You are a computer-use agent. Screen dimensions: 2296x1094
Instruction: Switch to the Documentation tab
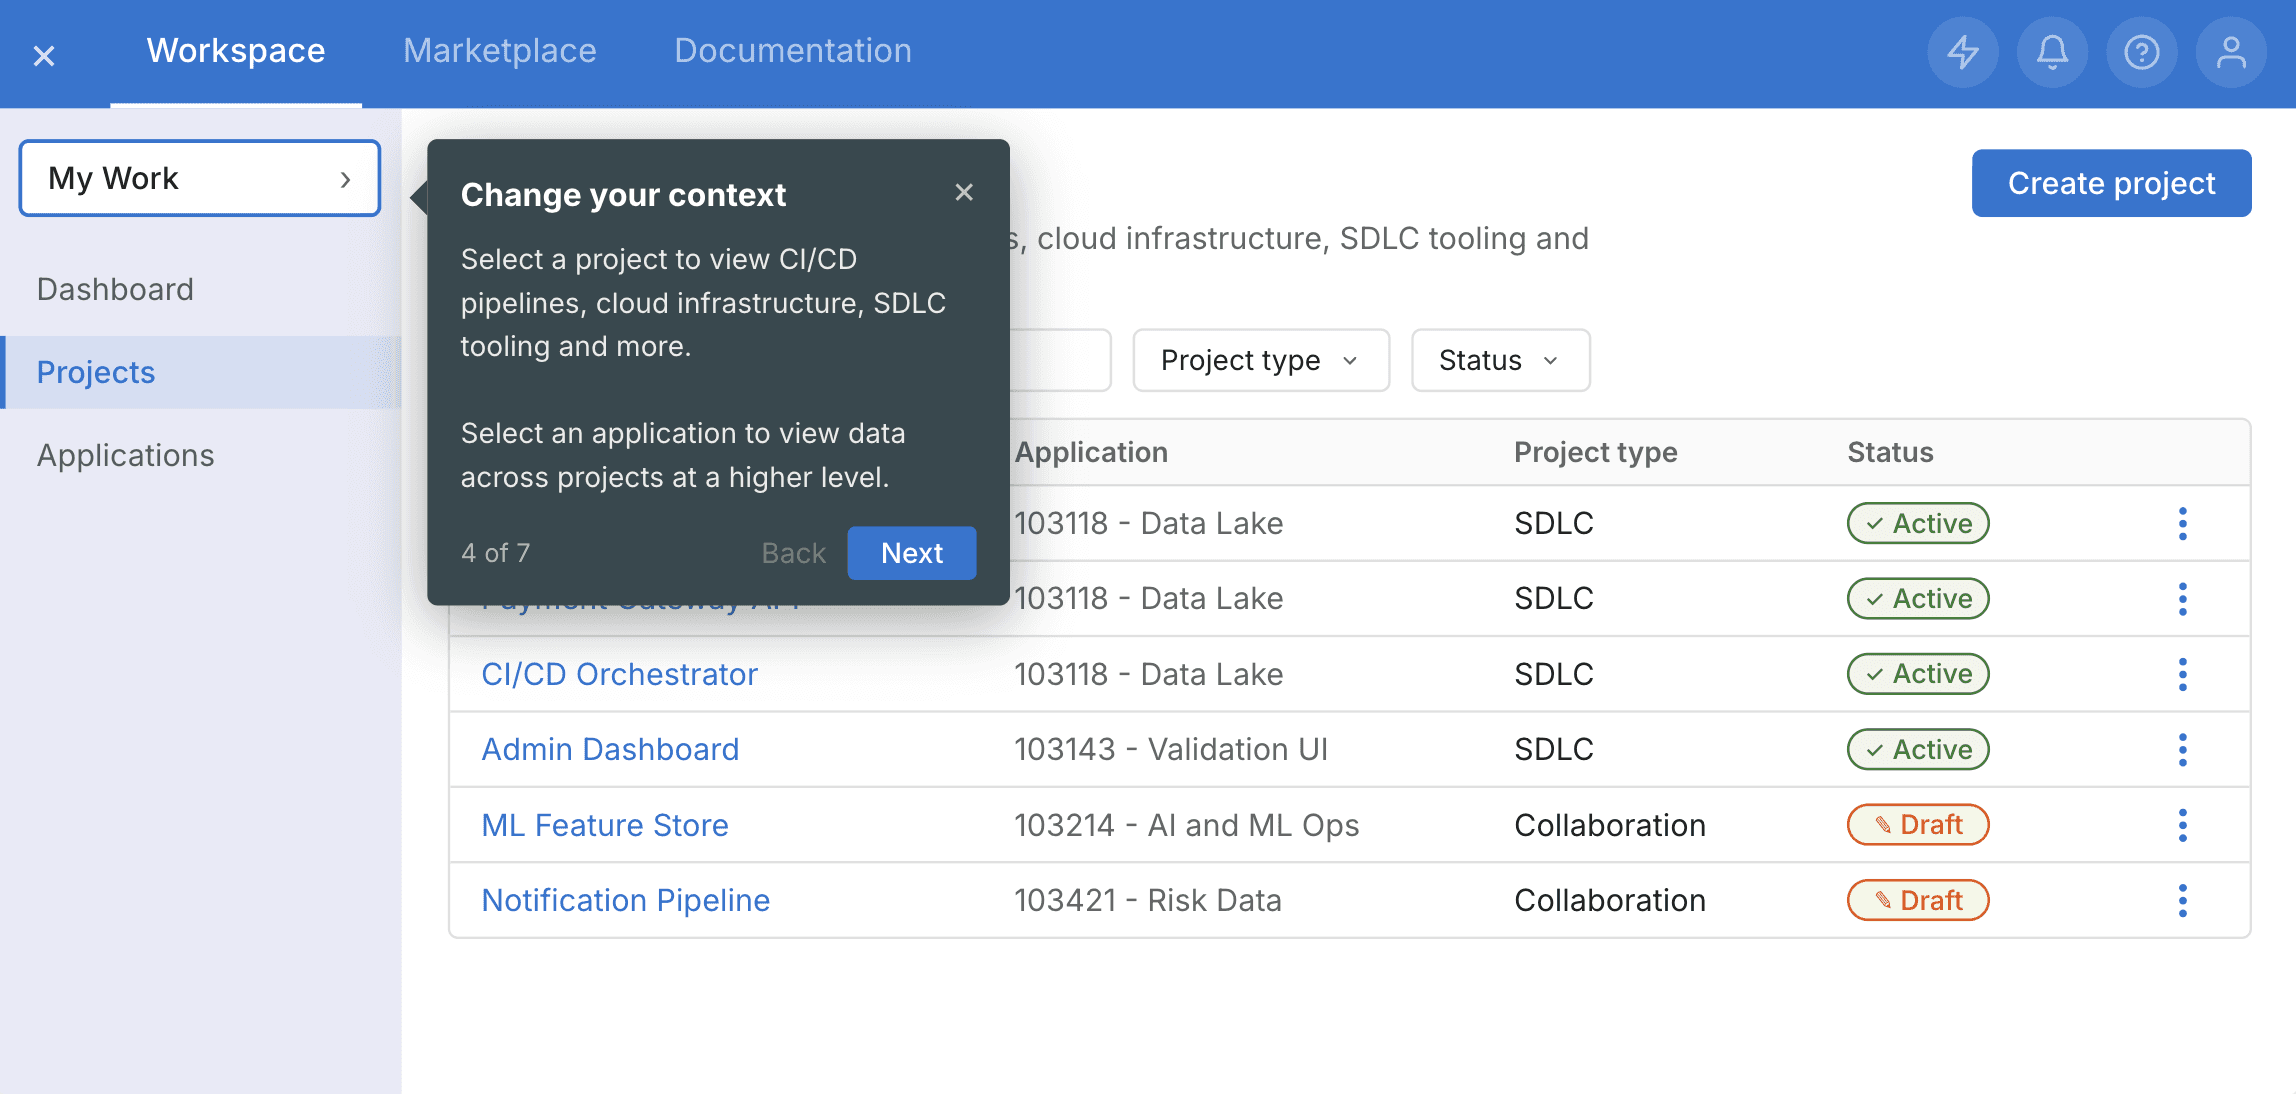[x=792, y=51]
